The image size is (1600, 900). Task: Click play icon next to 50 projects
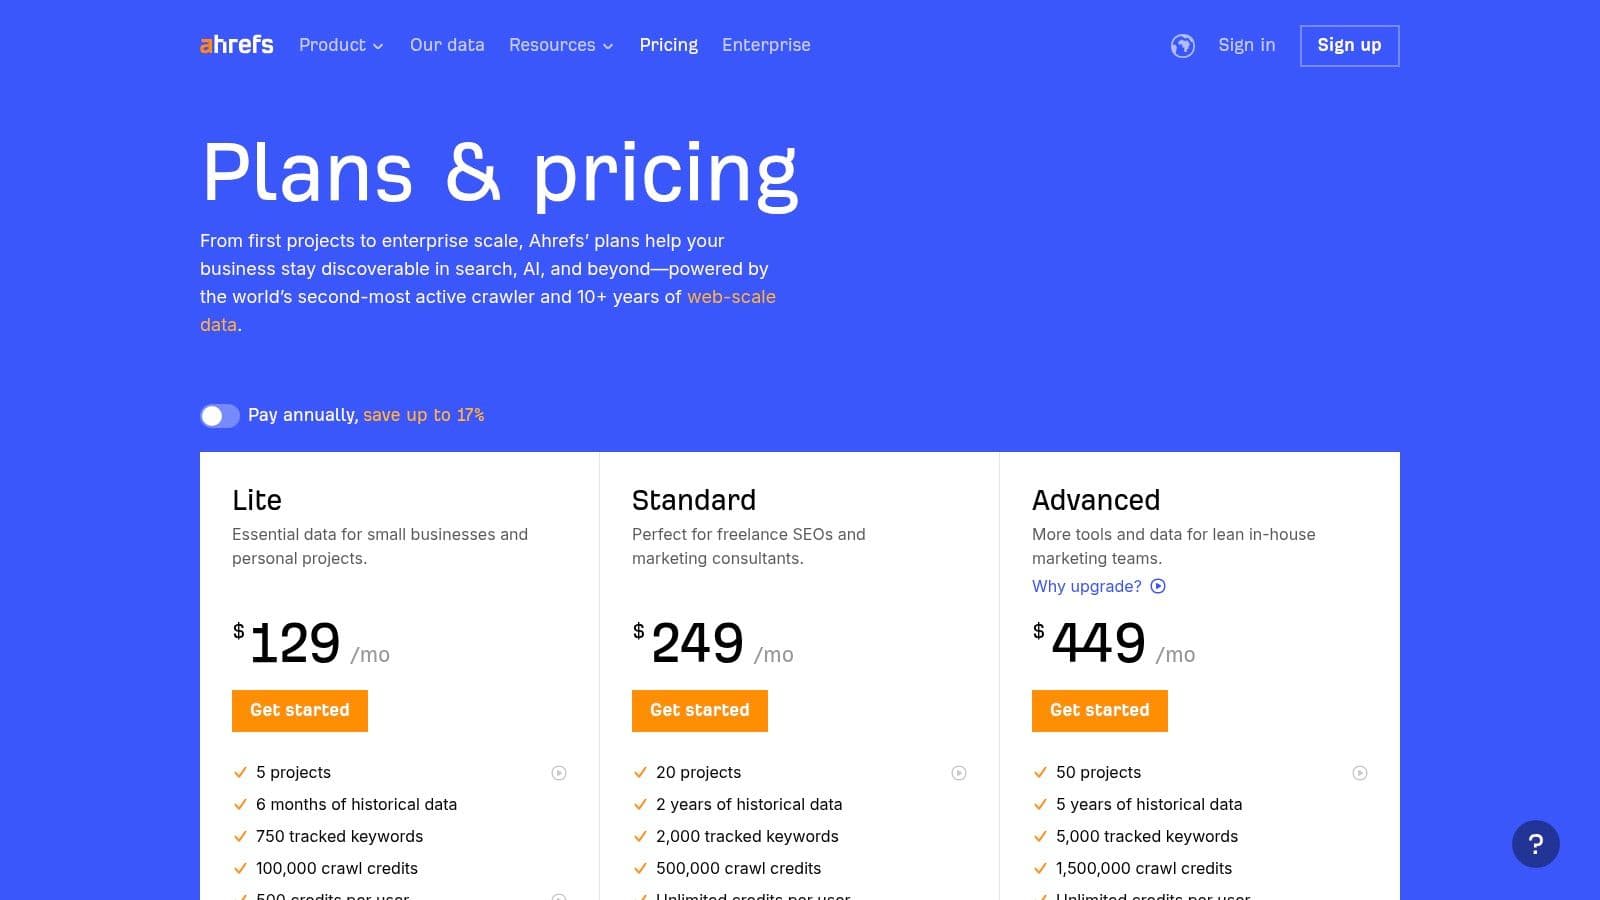pyautogui.click(x=1359, y=772)
